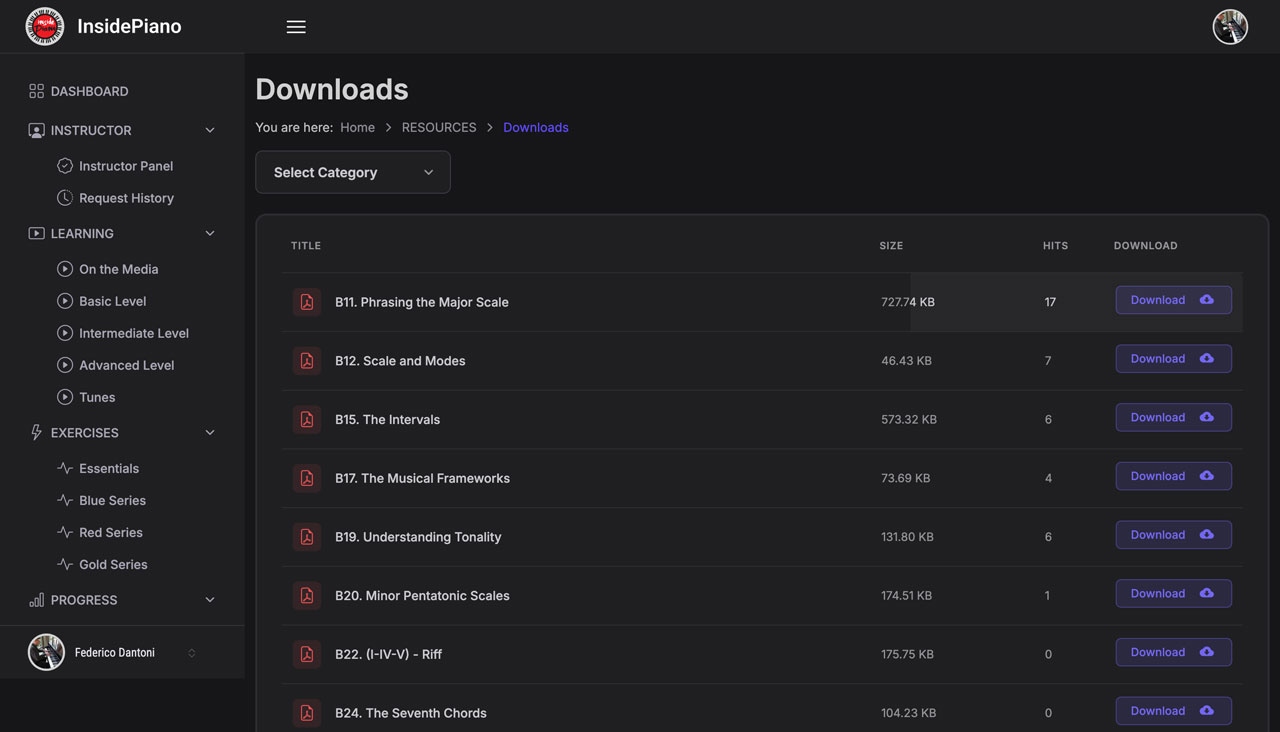Open Federico Dantoni account switcher arrows
The height and width of the screenshot is (732, 1280).
tap(191, 653)
